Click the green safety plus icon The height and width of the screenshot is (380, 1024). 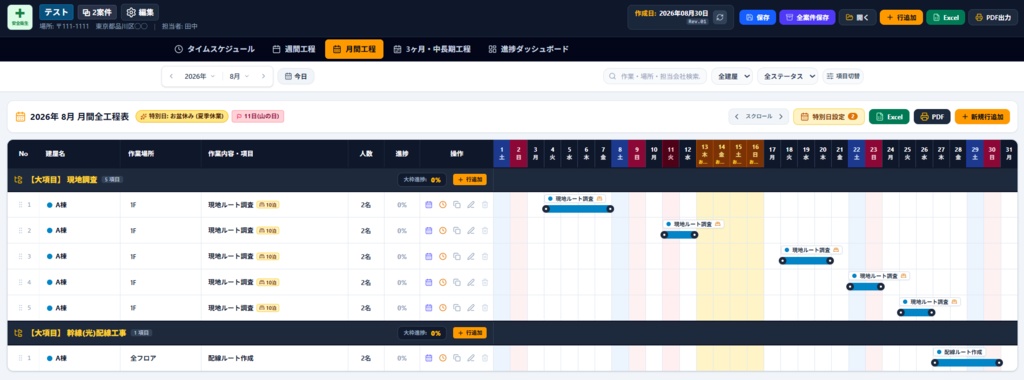pos(20,17)
